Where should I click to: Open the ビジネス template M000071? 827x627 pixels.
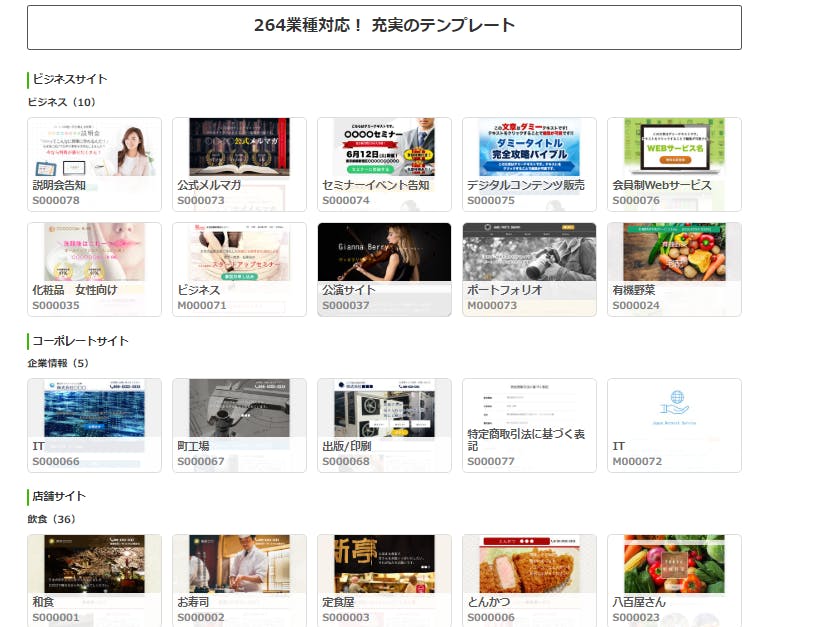239,269
